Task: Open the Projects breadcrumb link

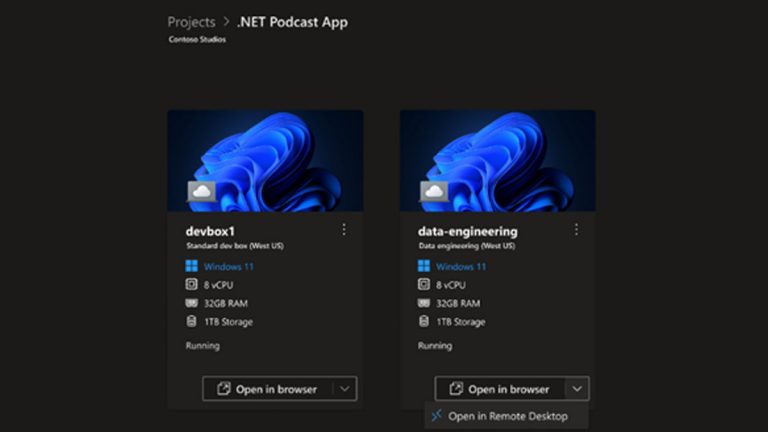Action: tap(192, 22)
